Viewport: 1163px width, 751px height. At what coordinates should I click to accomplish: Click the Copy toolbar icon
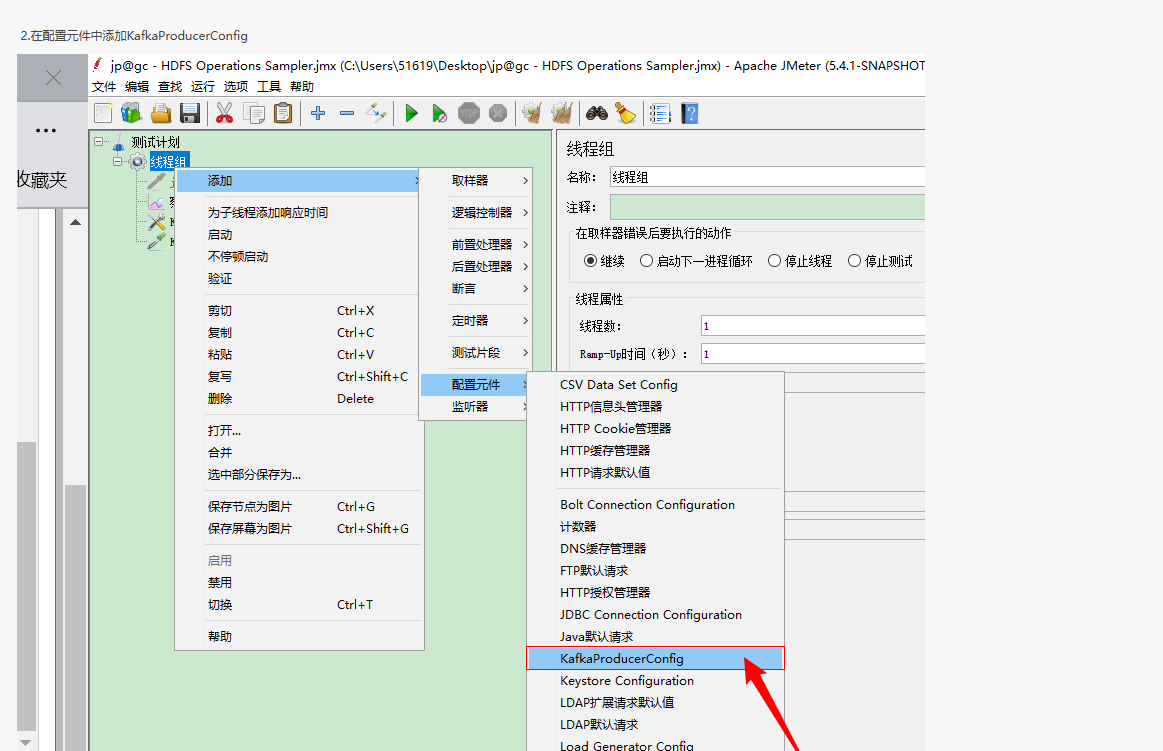pyautogui.click(x=254, y=113)
